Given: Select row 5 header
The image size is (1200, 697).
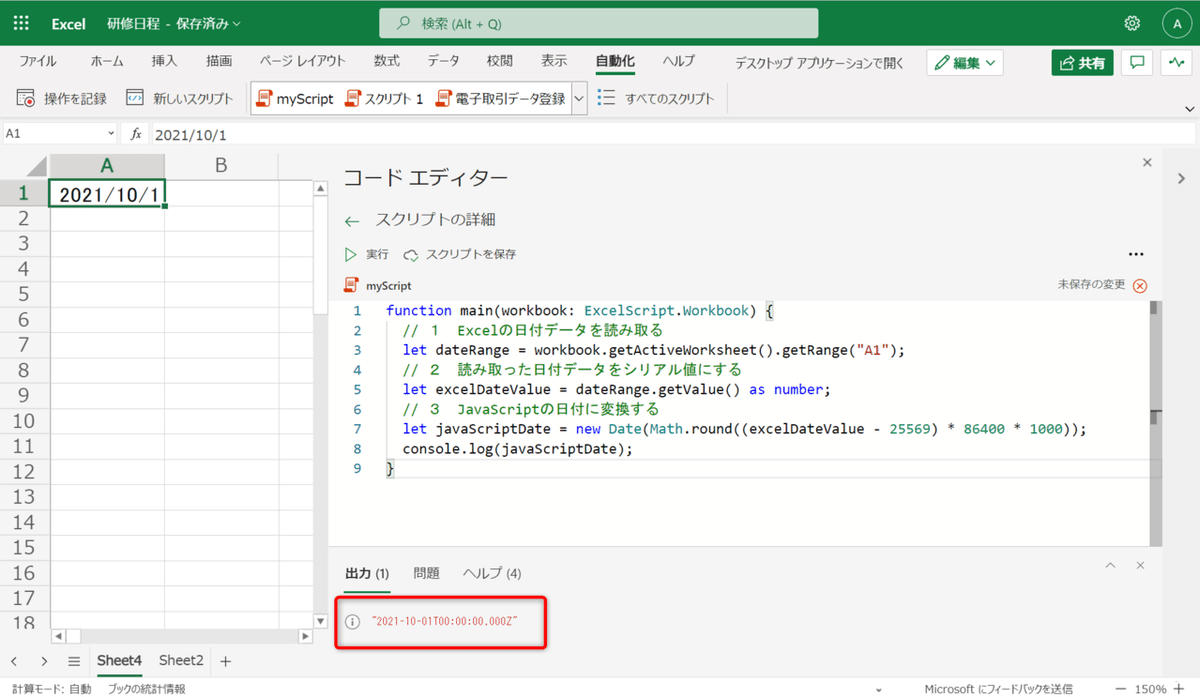Looking at the screenshot, I should (24, 294).
